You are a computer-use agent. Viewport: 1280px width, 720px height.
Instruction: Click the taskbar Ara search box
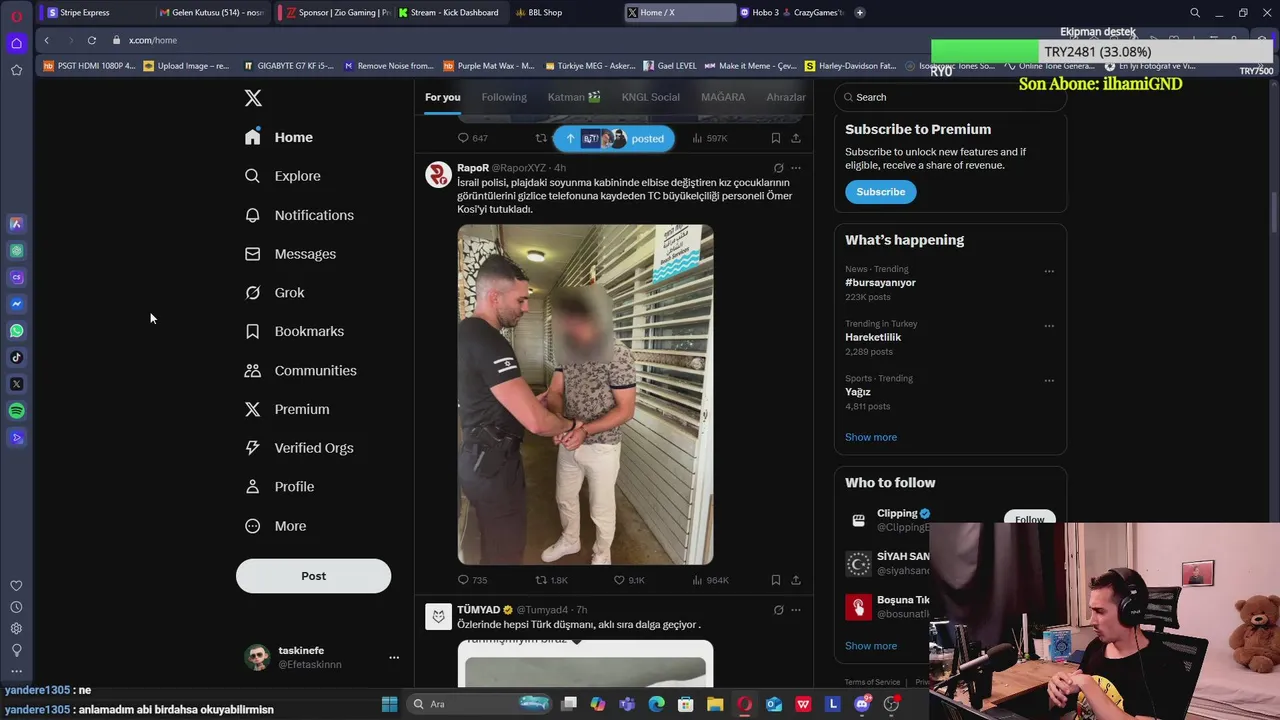coord(480,704)
